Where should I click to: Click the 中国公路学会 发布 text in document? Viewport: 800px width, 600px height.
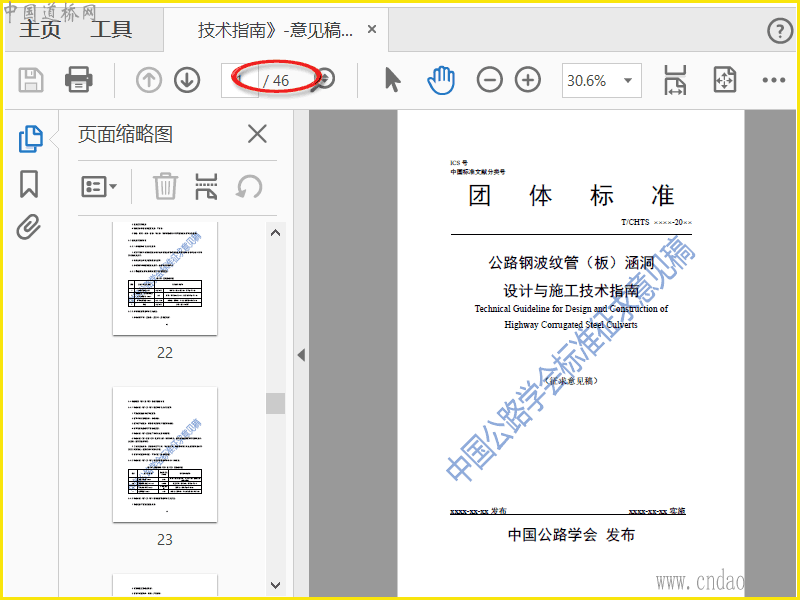571,535
